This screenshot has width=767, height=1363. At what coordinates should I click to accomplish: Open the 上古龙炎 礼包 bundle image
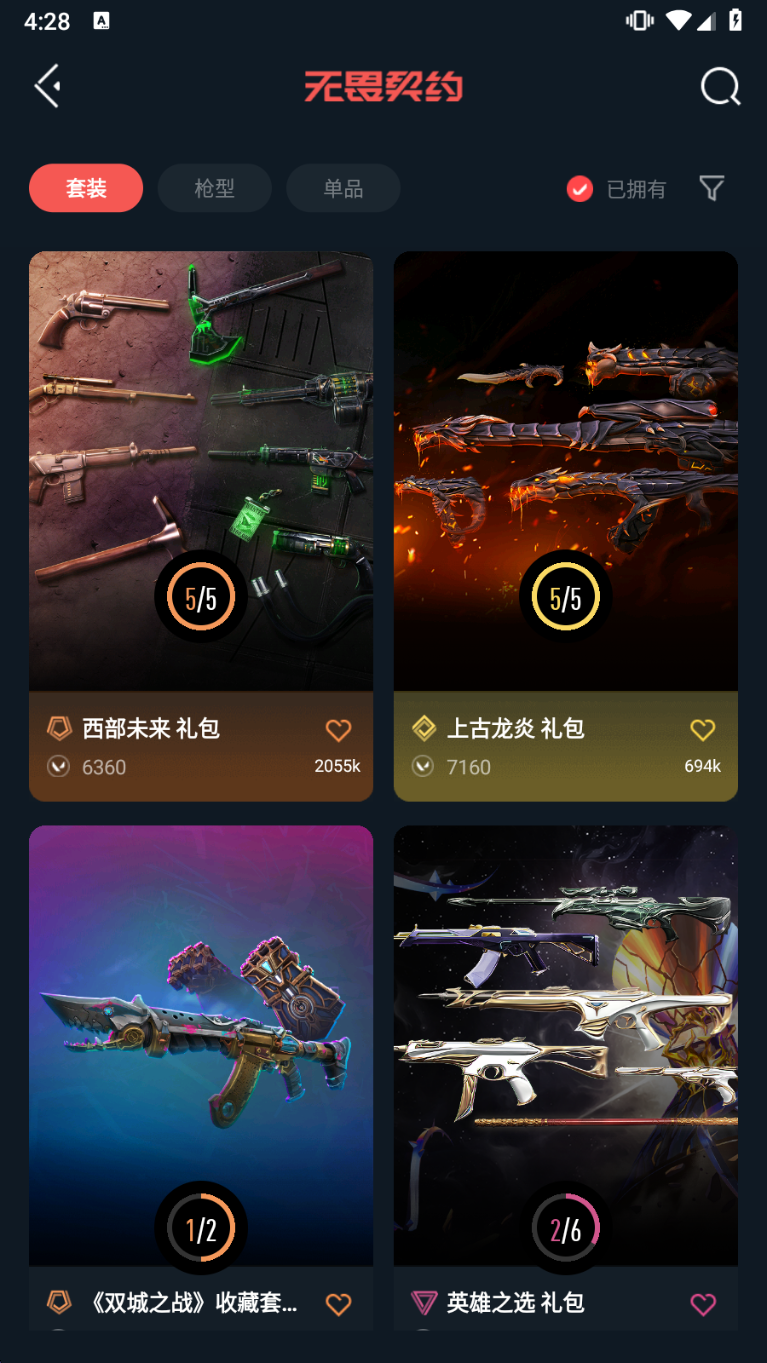(566, 471)
